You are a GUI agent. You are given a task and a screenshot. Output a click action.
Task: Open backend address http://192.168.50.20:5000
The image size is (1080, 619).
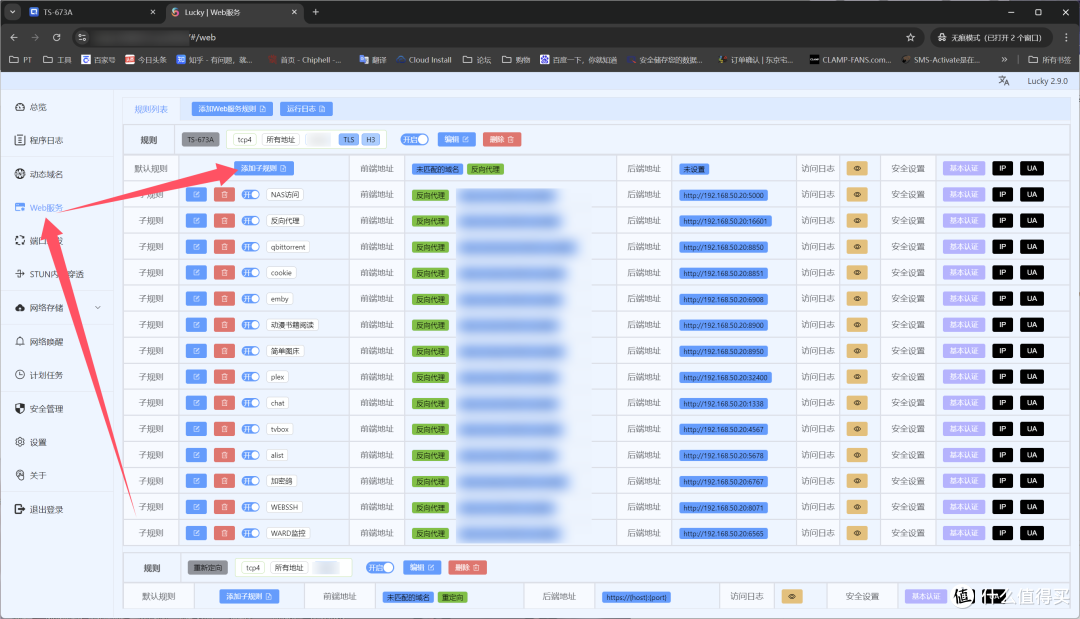tap(723, 196)
